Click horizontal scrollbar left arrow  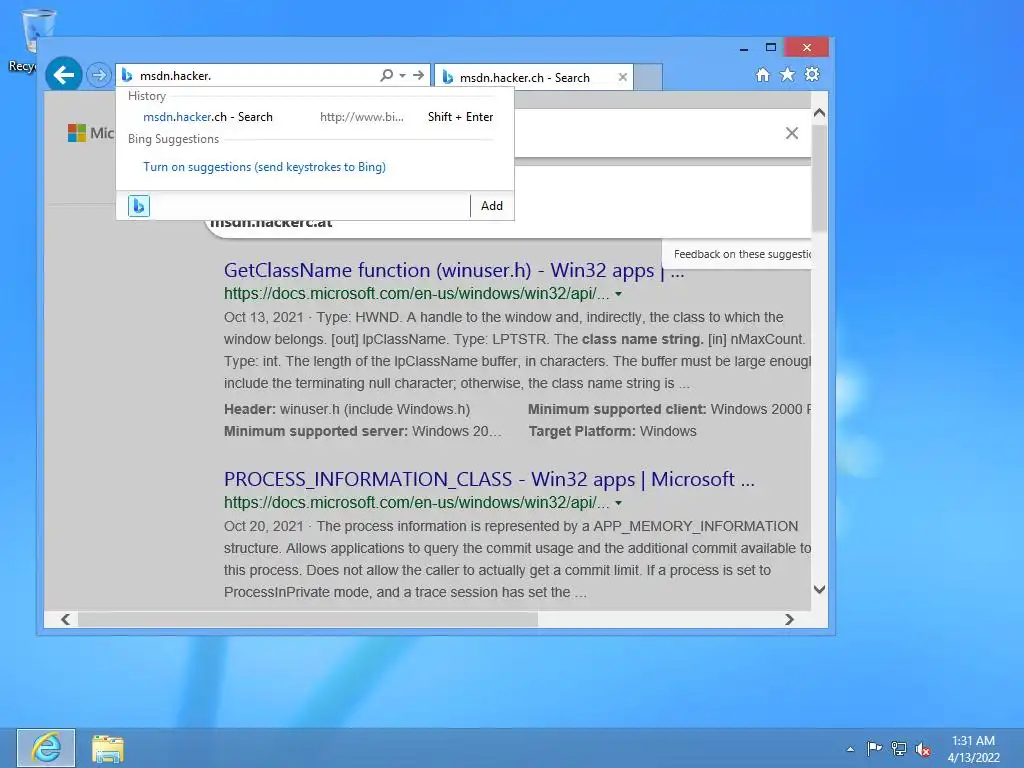pyautogui.click(x=65, y=619)
